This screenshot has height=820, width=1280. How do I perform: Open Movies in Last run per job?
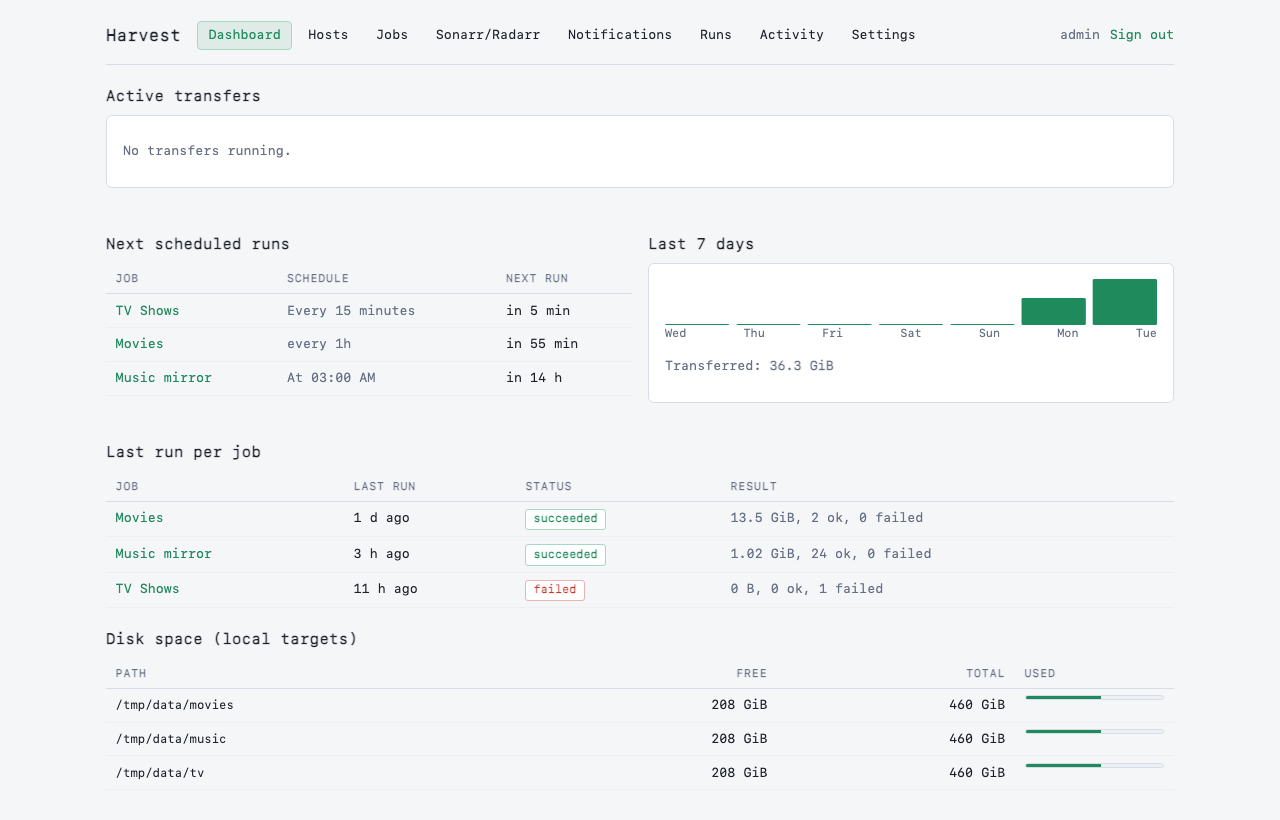(x=139, y=518)
